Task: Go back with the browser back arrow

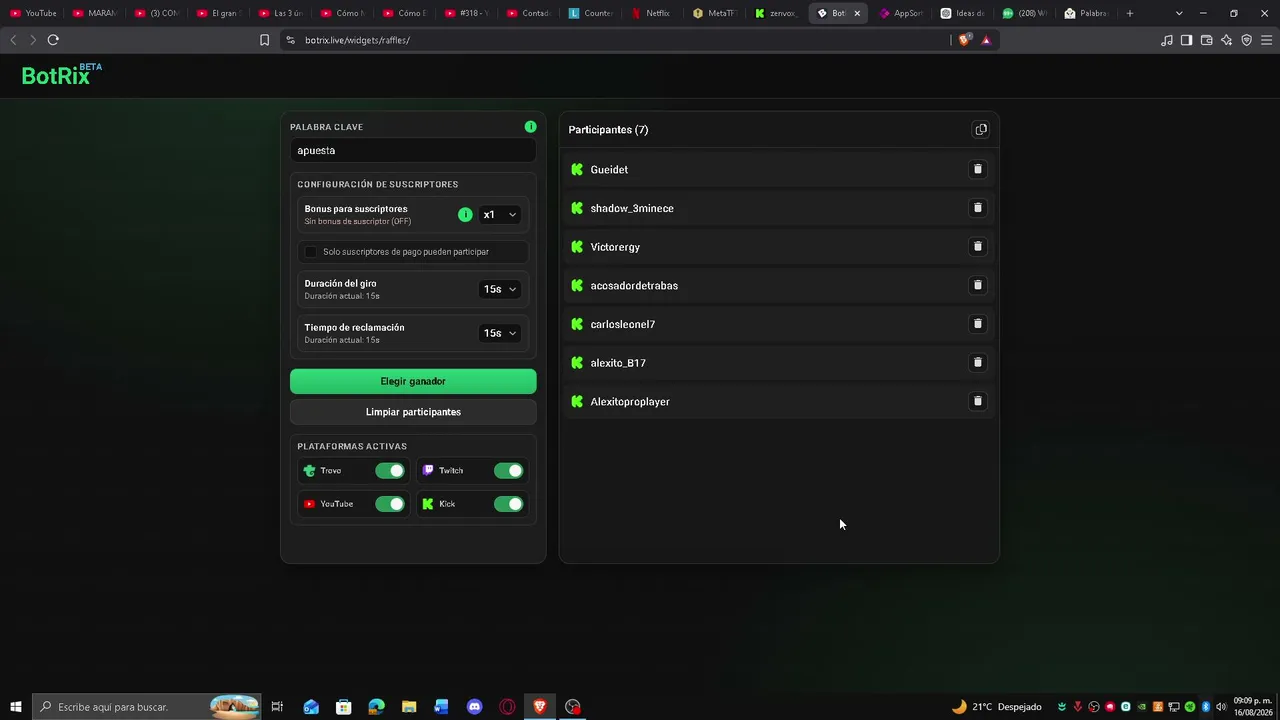Action: [13, 40]
